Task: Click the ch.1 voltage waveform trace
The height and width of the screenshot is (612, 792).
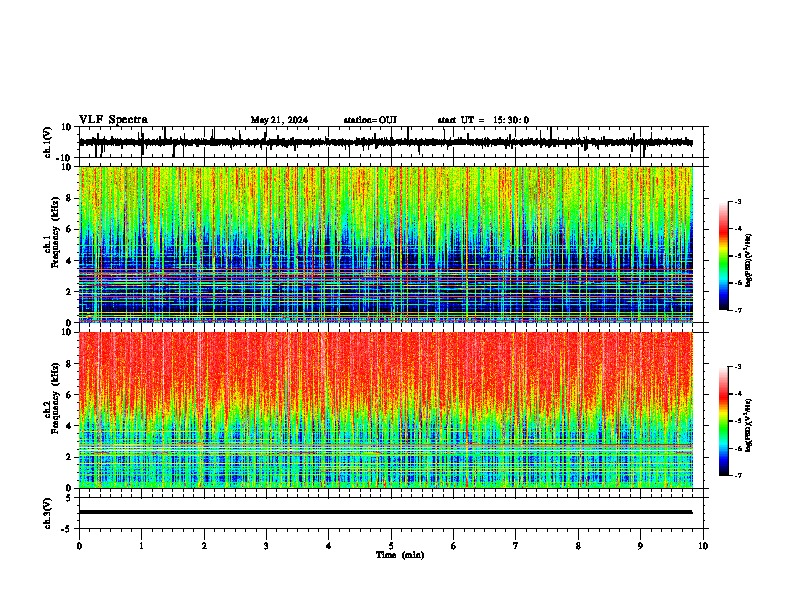Action: pos(385,142)
